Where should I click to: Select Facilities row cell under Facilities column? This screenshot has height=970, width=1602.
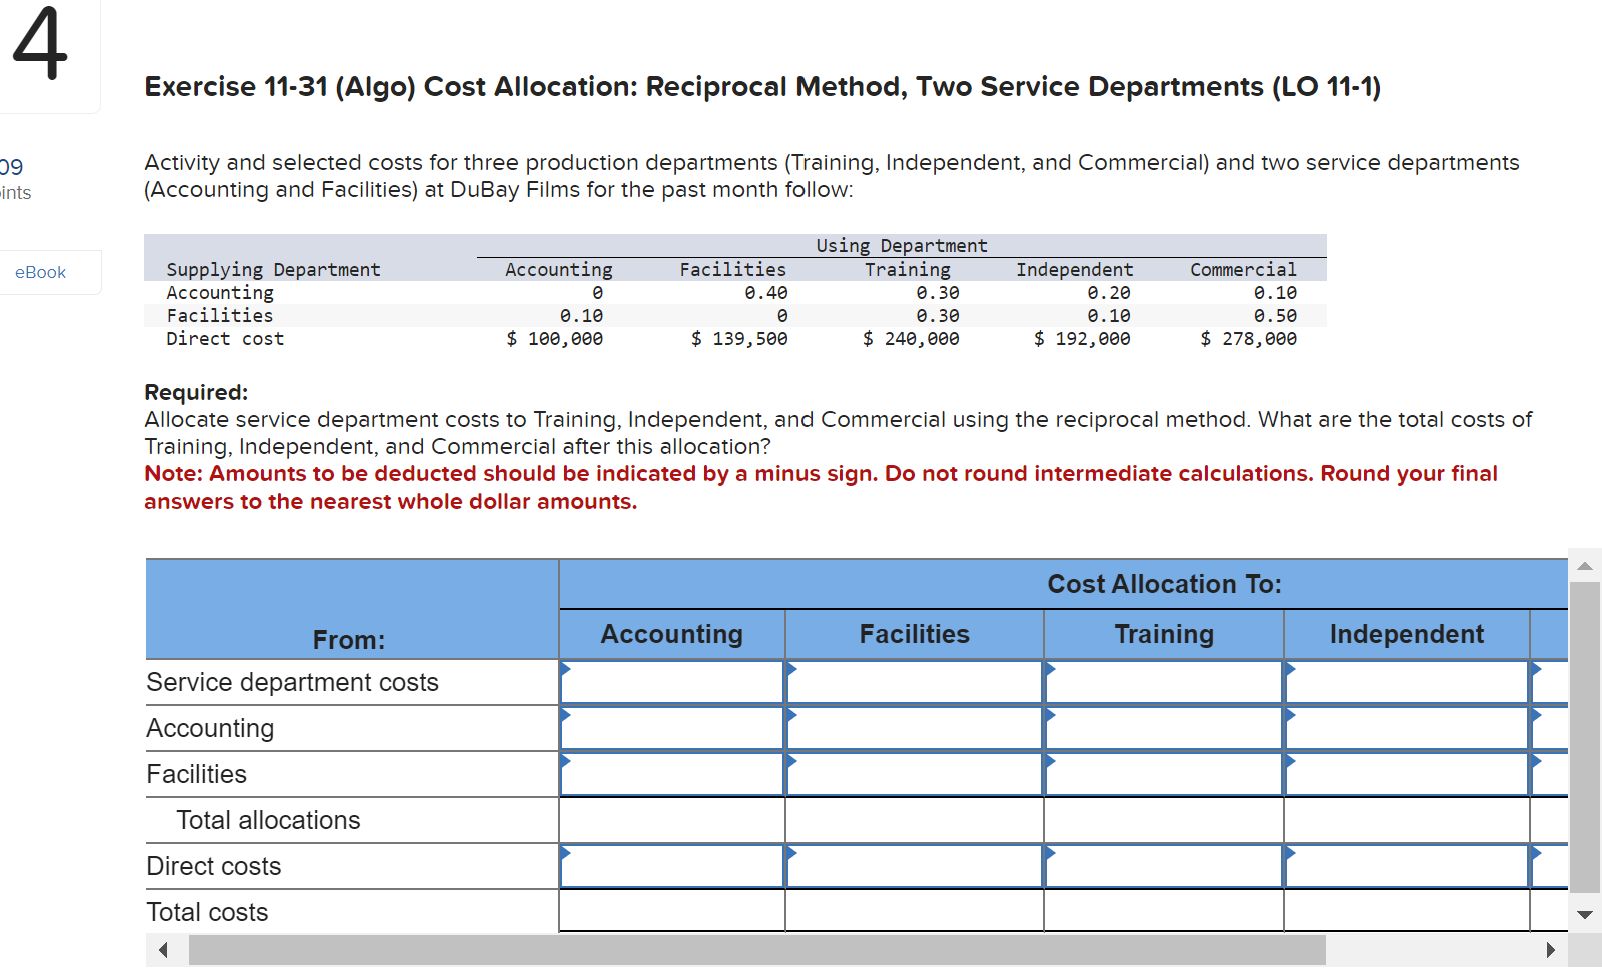tap(914, 774)
